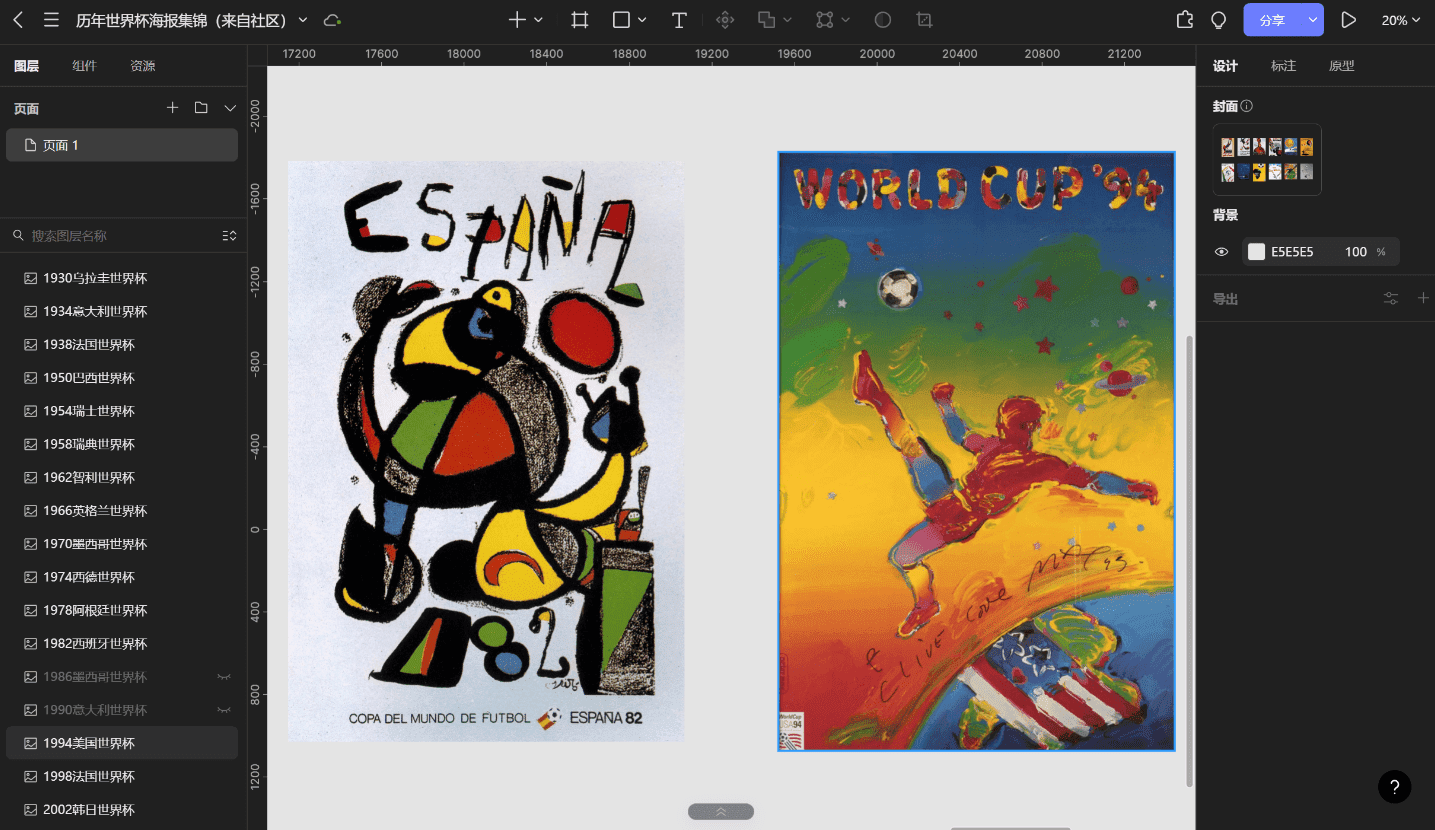This screenshot has height=830, width=1435.
Task: Click the background opacity 100 field
Action: tap(1356, 252)
